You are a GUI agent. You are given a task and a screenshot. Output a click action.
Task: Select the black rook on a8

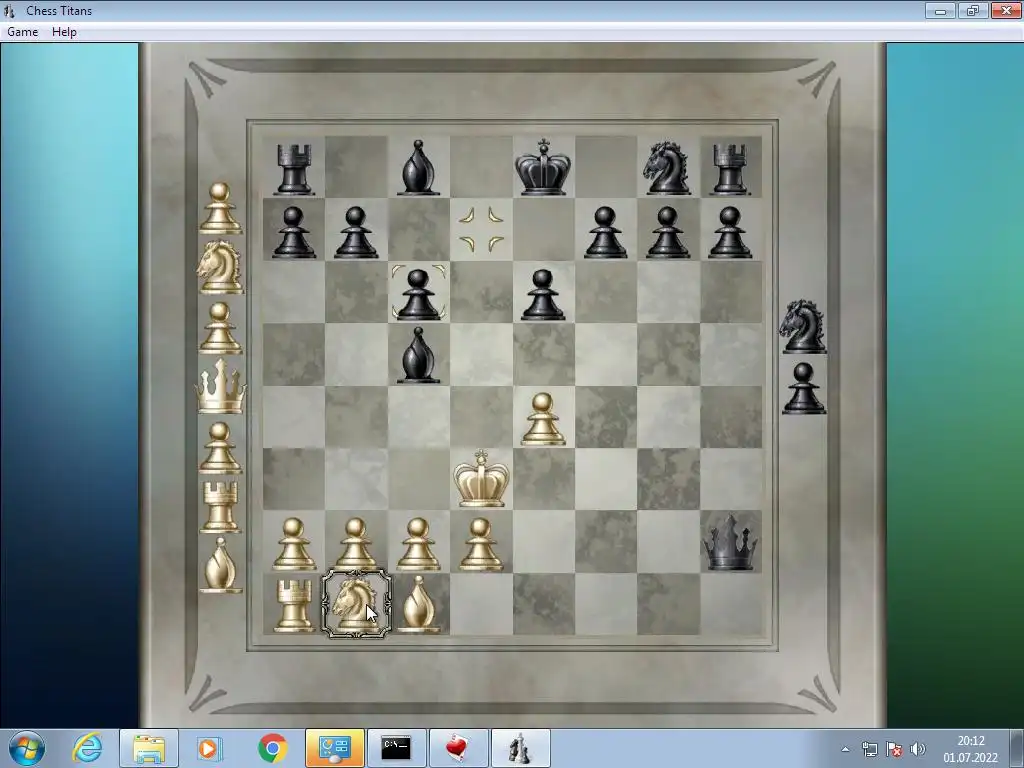(293, 168)
